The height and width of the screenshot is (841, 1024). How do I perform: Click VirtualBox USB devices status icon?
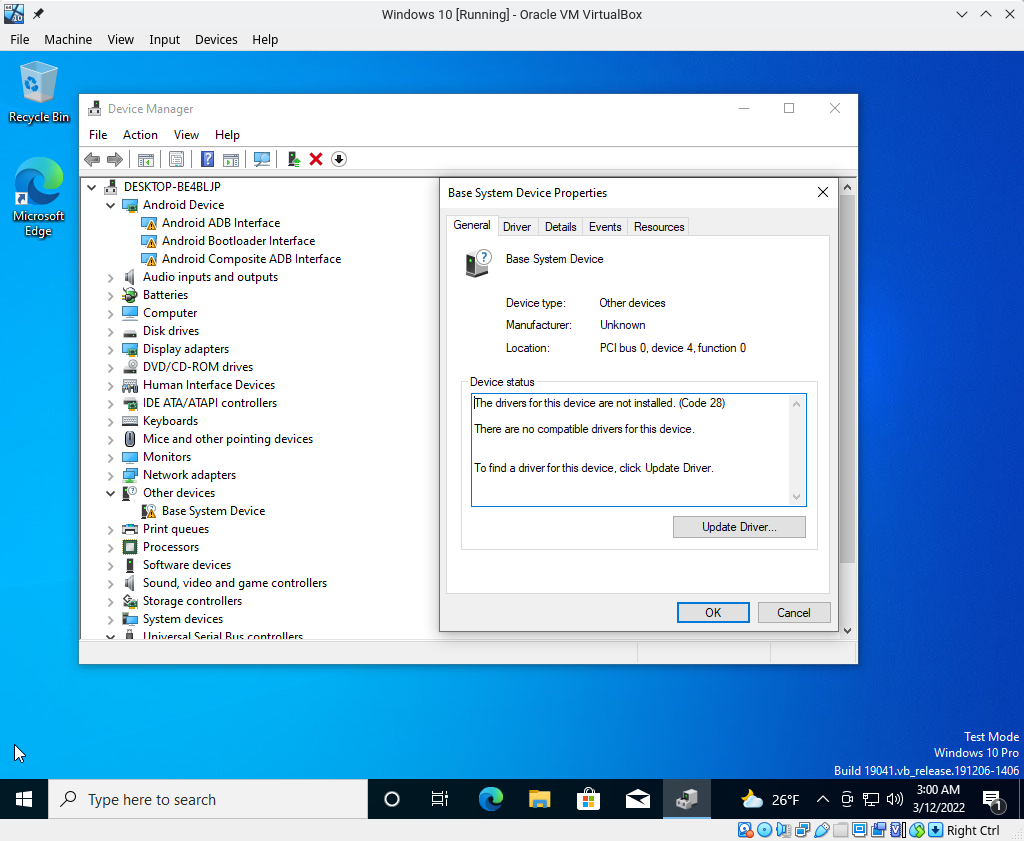(822, 830)
